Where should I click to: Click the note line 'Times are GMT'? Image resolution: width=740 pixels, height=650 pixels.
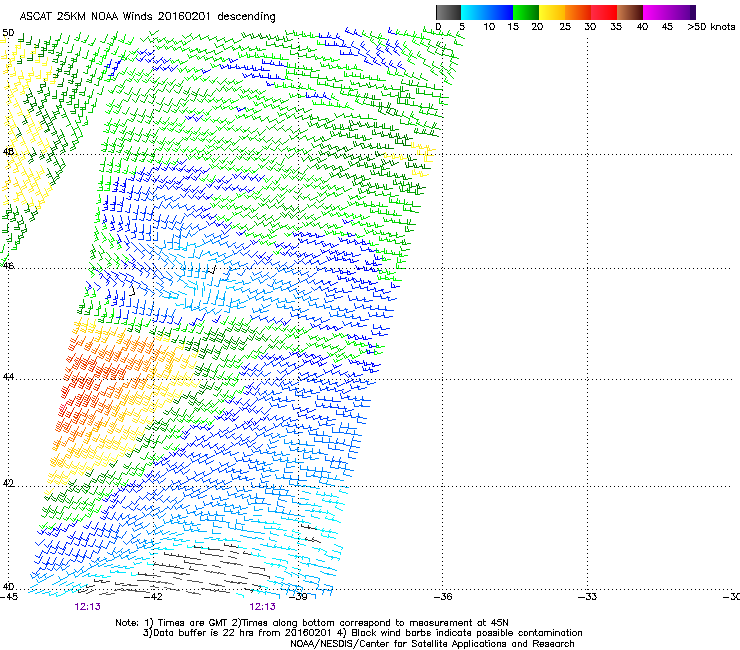click(192, 623)
